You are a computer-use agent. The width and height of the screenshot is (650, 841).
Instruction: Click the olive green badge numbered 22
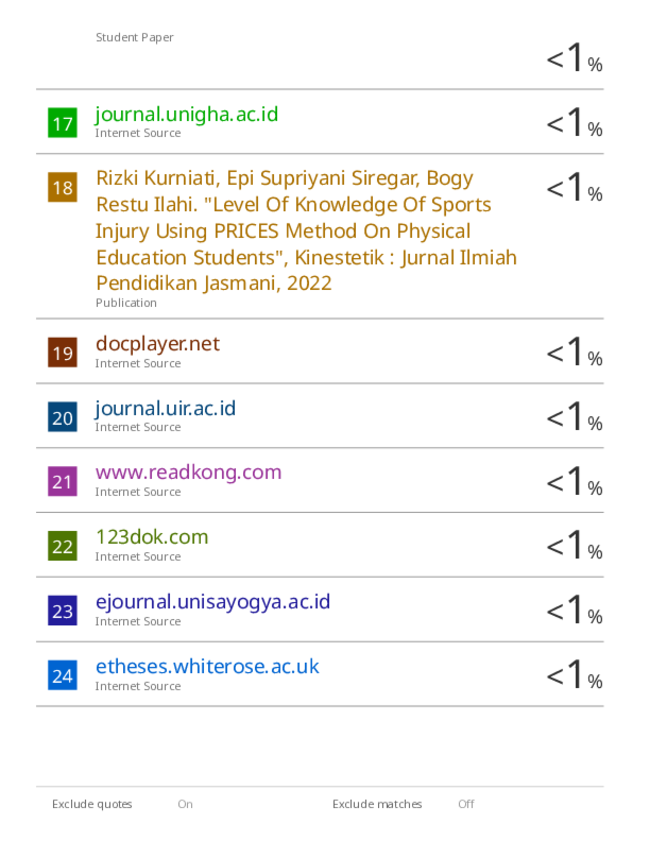(x=62, y=546)
